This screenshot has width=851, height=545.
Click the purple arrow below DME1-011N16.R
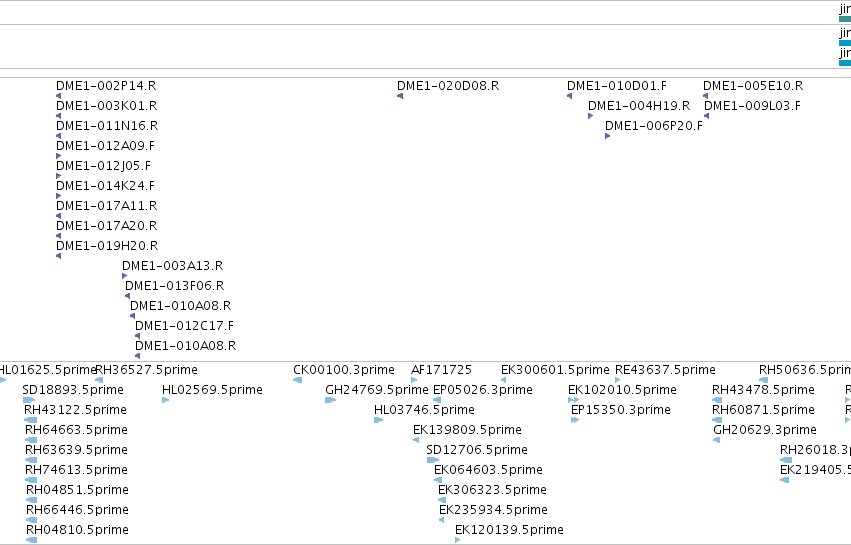pyautogui.click(x=59, y=136)
